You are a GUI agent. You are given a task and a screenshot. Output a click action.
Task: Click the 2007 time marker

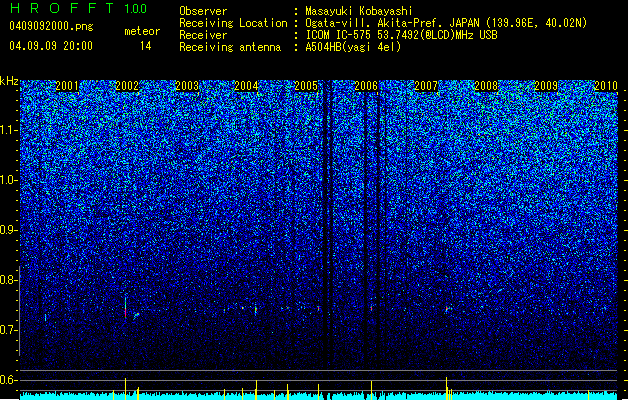(x=426, y=86)
